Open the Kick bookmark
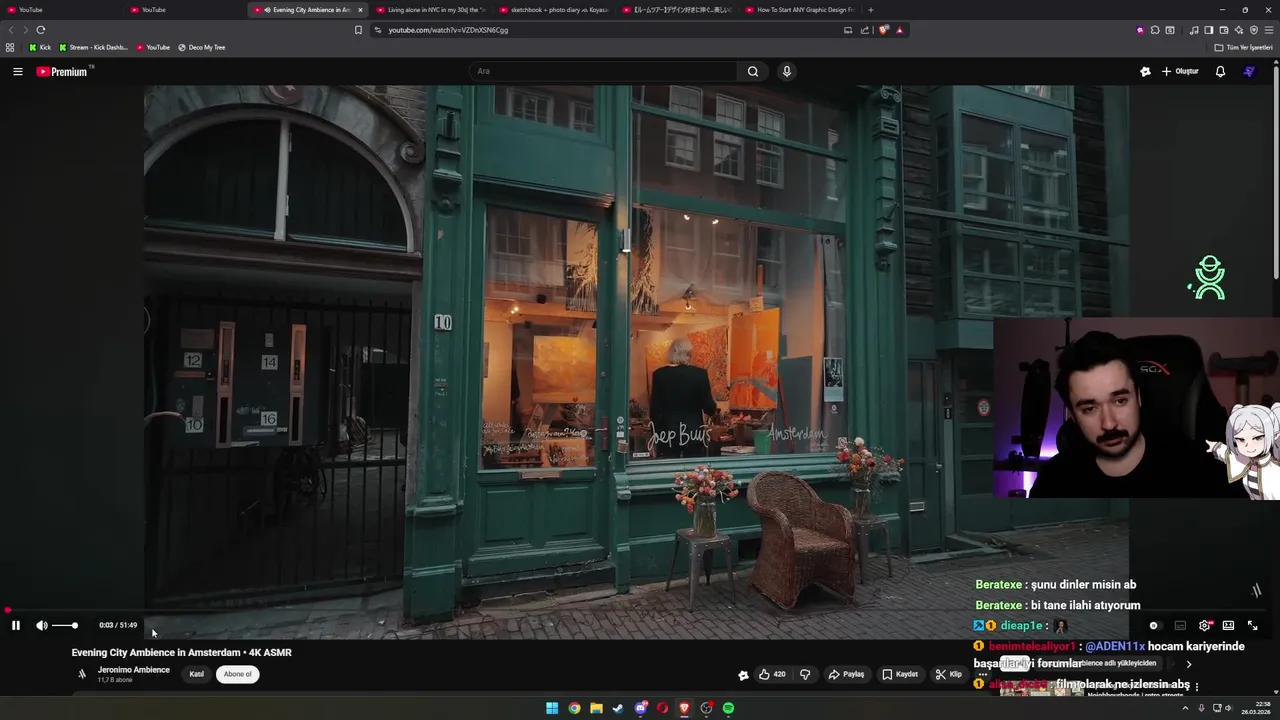 point(40,47)
